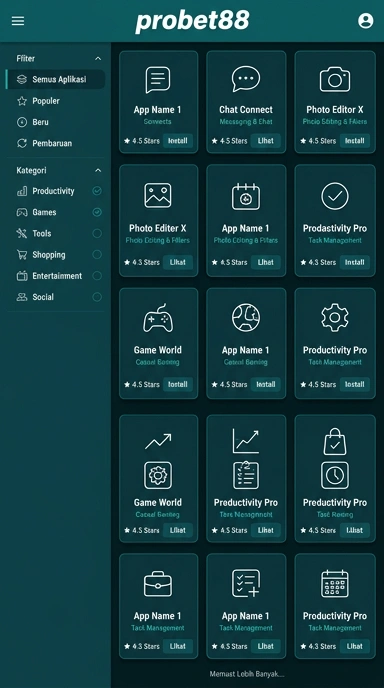This screenshot has width=384, height=688.
Task: Click the shopping bag checkmark icon
Action: click(335, 441)
